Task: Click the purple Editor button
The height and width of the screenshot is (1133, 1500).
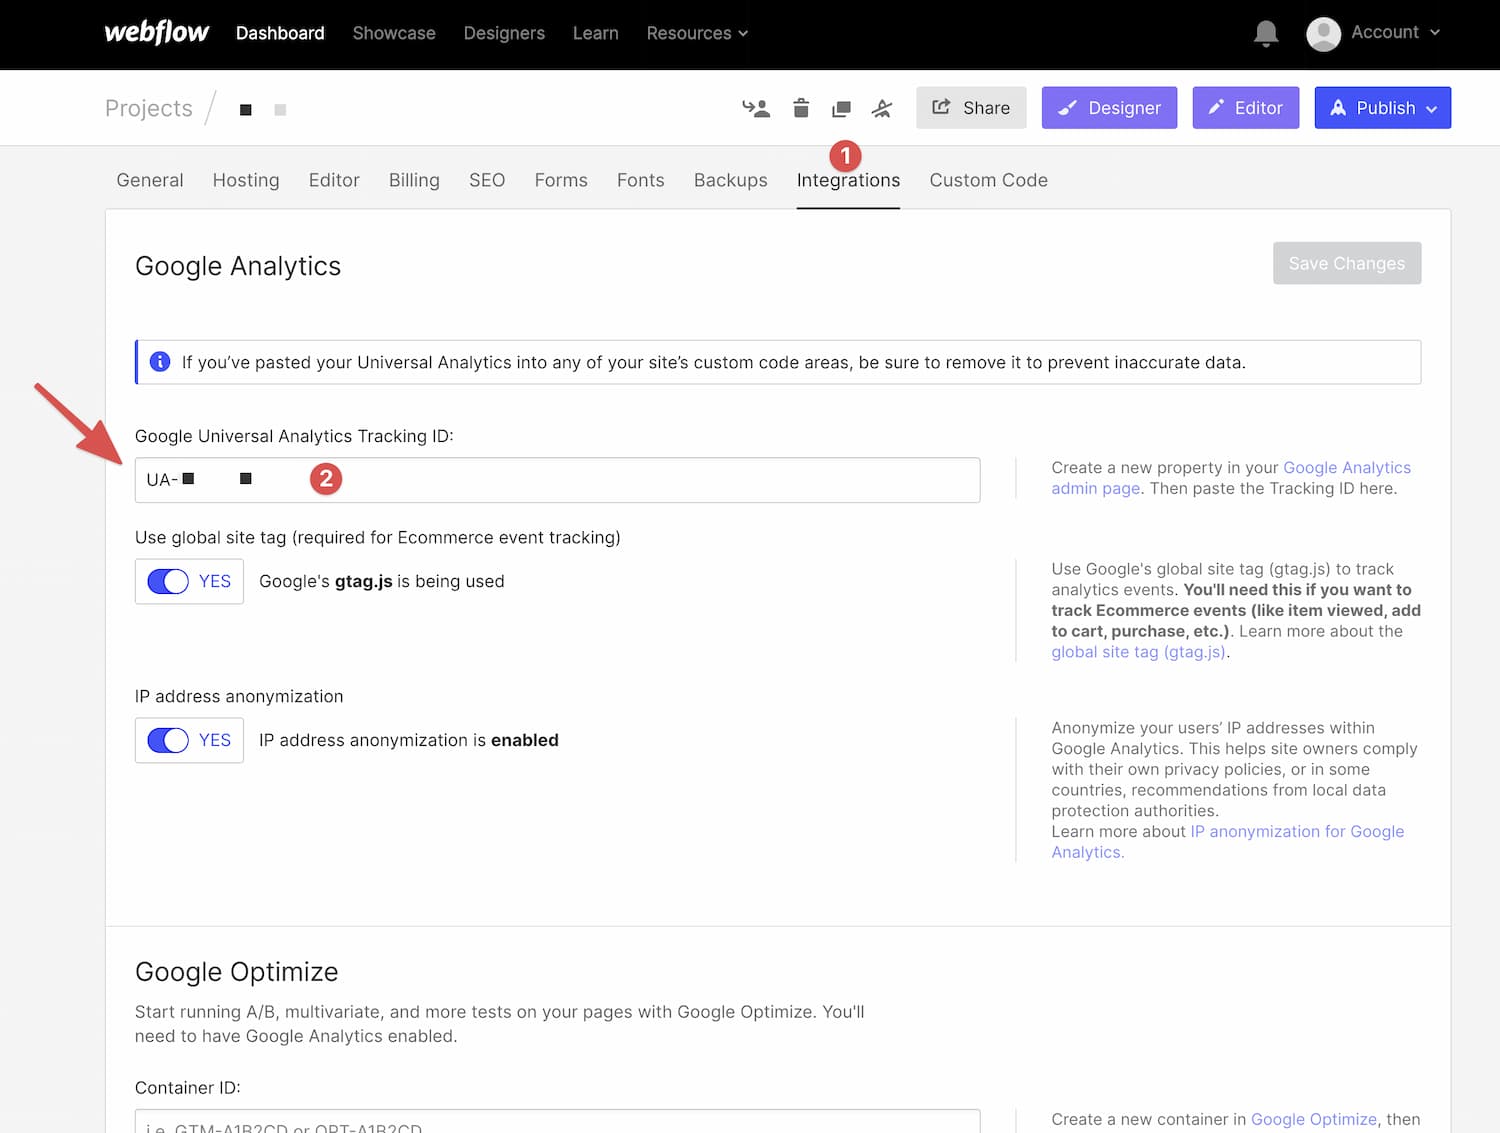Action: (1246, 108)
